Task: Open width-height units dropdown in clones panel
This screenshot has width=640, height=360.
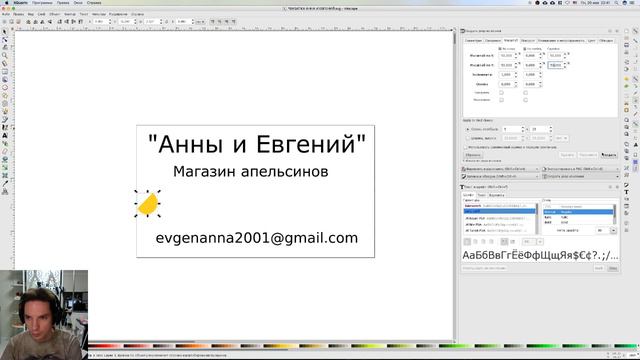Action: pos(562,138)
